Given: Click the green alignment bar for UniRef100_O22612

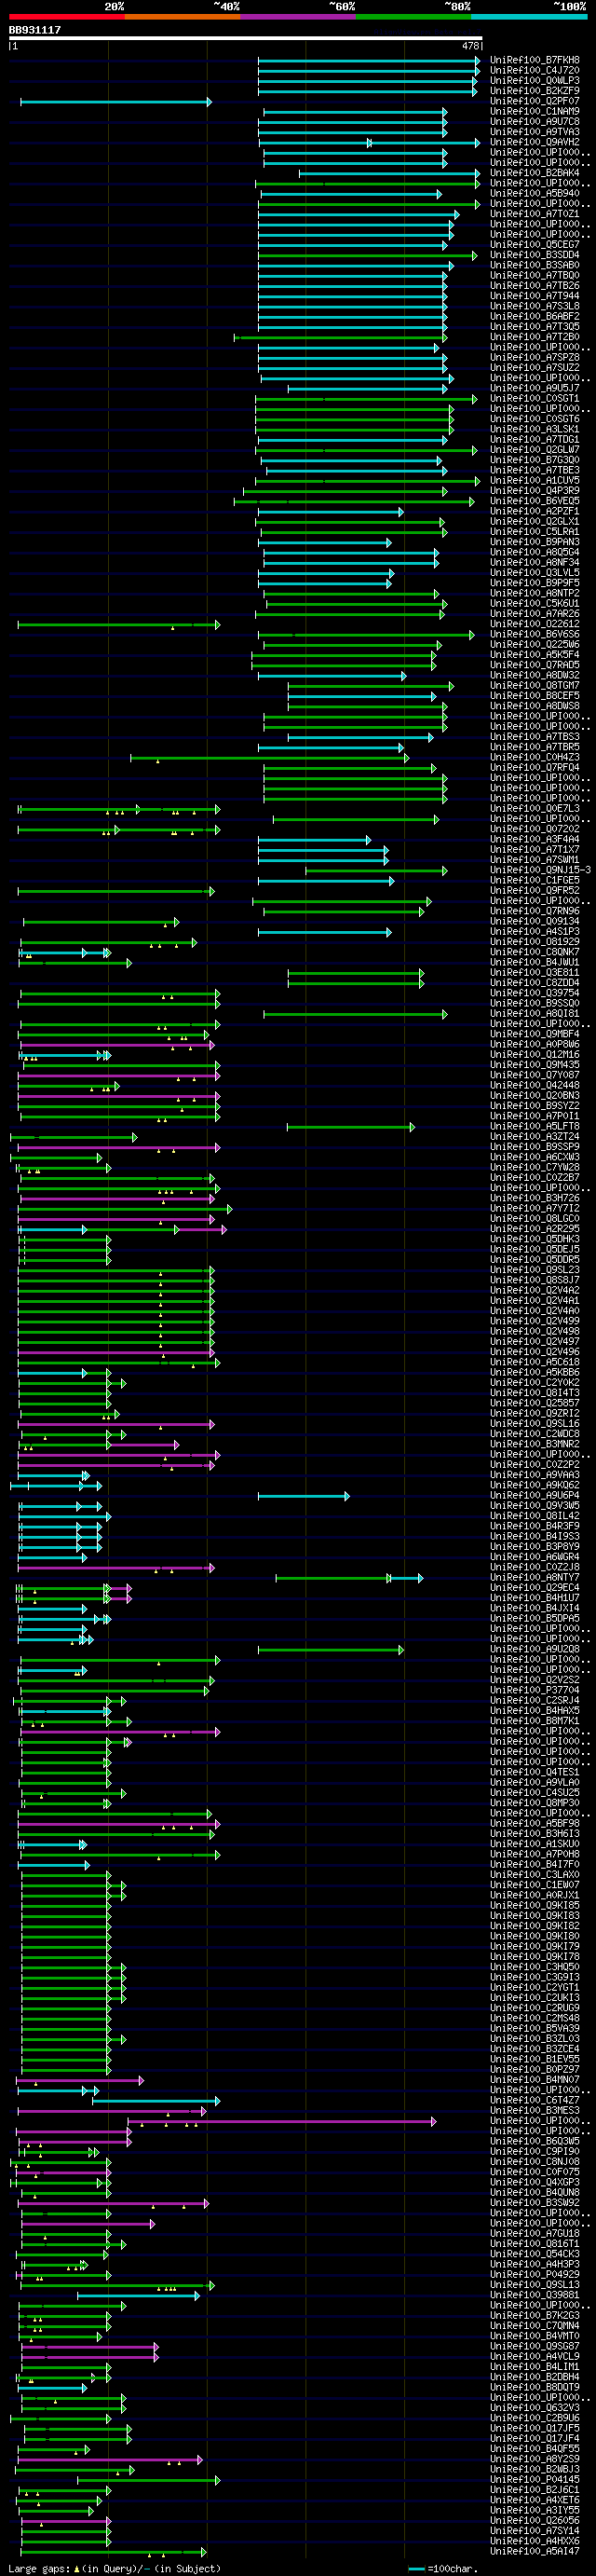Looking at the screenshot, I should [118, 625].
